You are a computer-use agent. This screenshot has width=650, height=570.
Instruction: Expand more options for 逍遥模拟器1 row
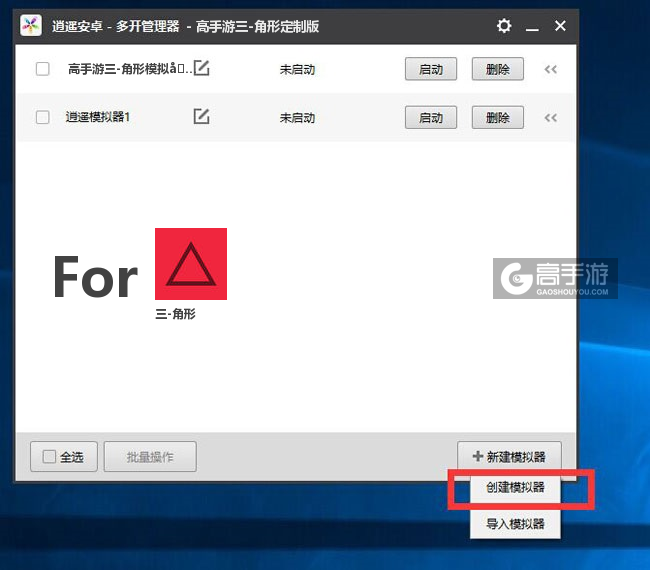[551, 118]
